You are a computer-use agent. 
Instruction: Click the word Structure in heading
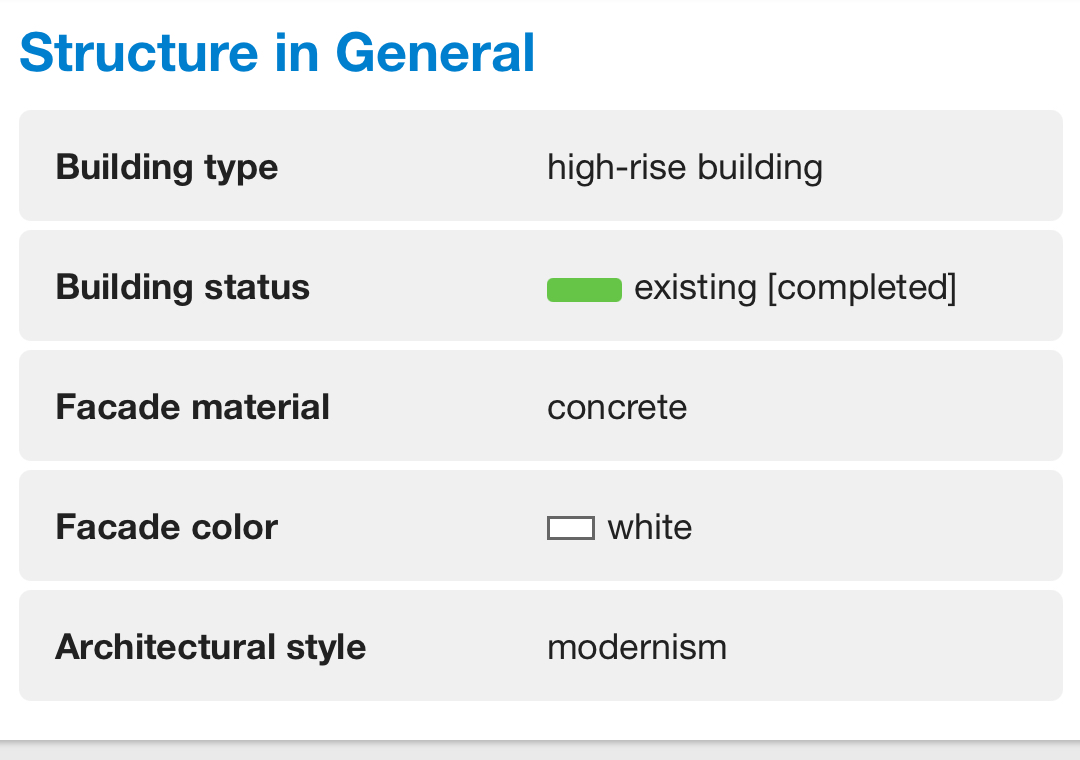coord(139,53)
